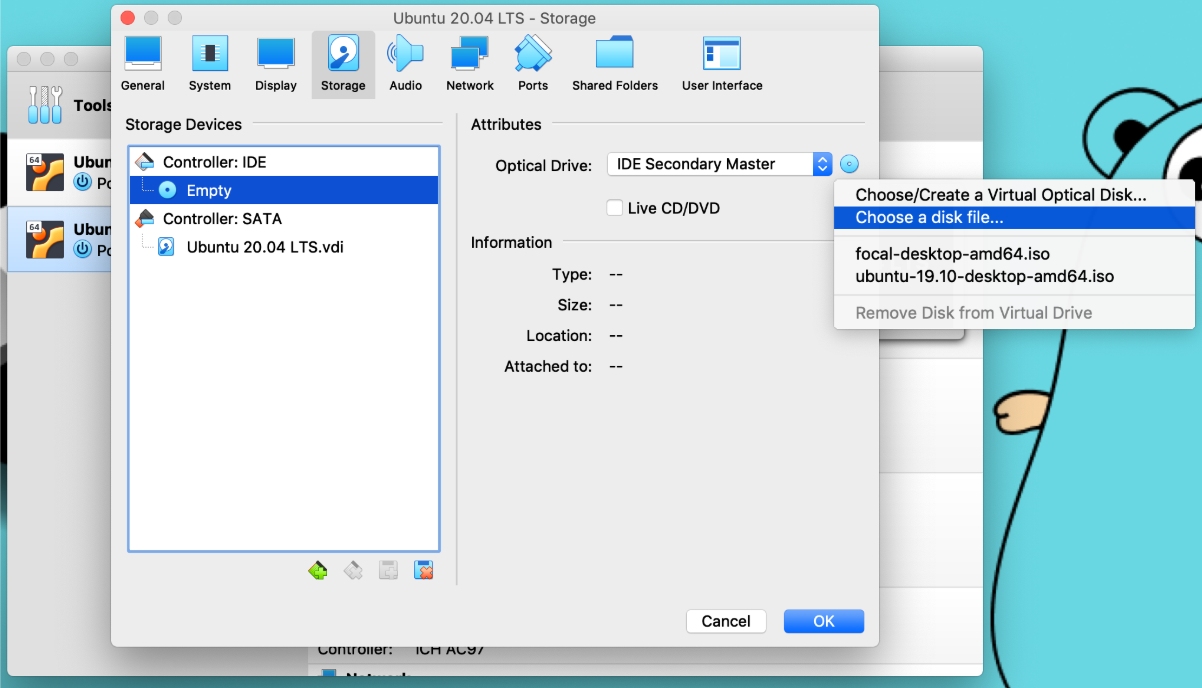The image size is (1202, 688).
Task: Select the Storage settings tab
Action: 343,64
